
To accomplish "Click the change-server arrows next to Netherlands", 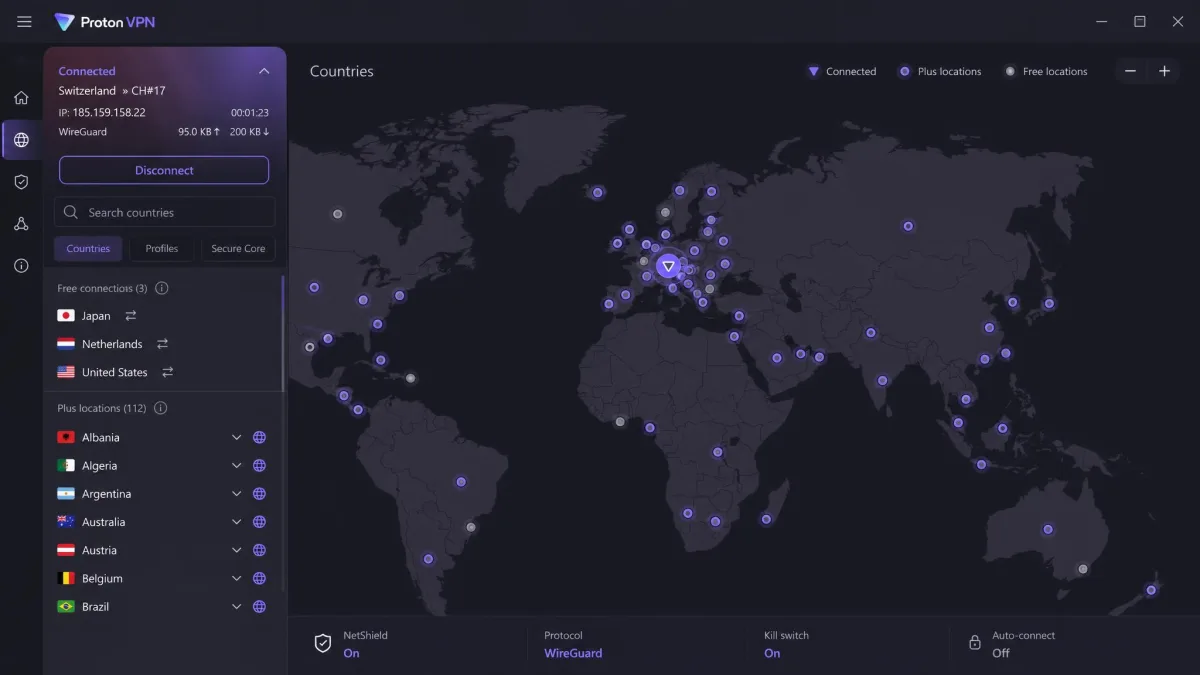I will pyautogui.click(x=162, y=344).
